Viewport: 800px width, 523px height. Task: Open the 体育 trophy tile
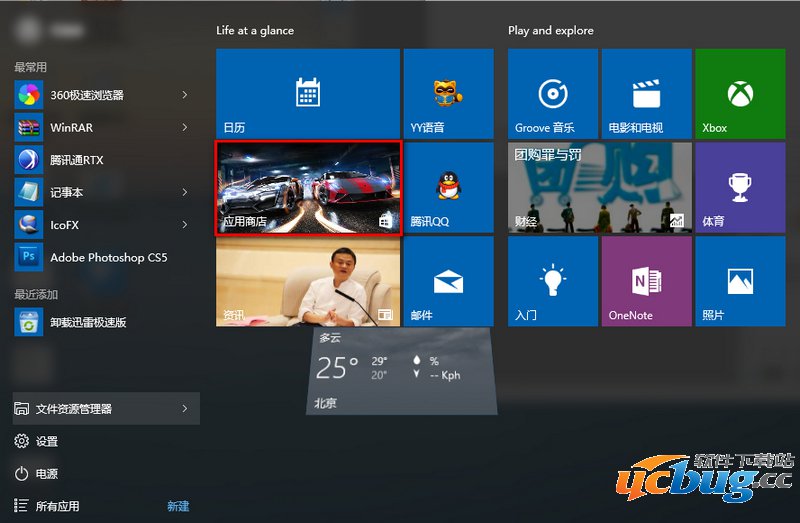coord(739,187)
